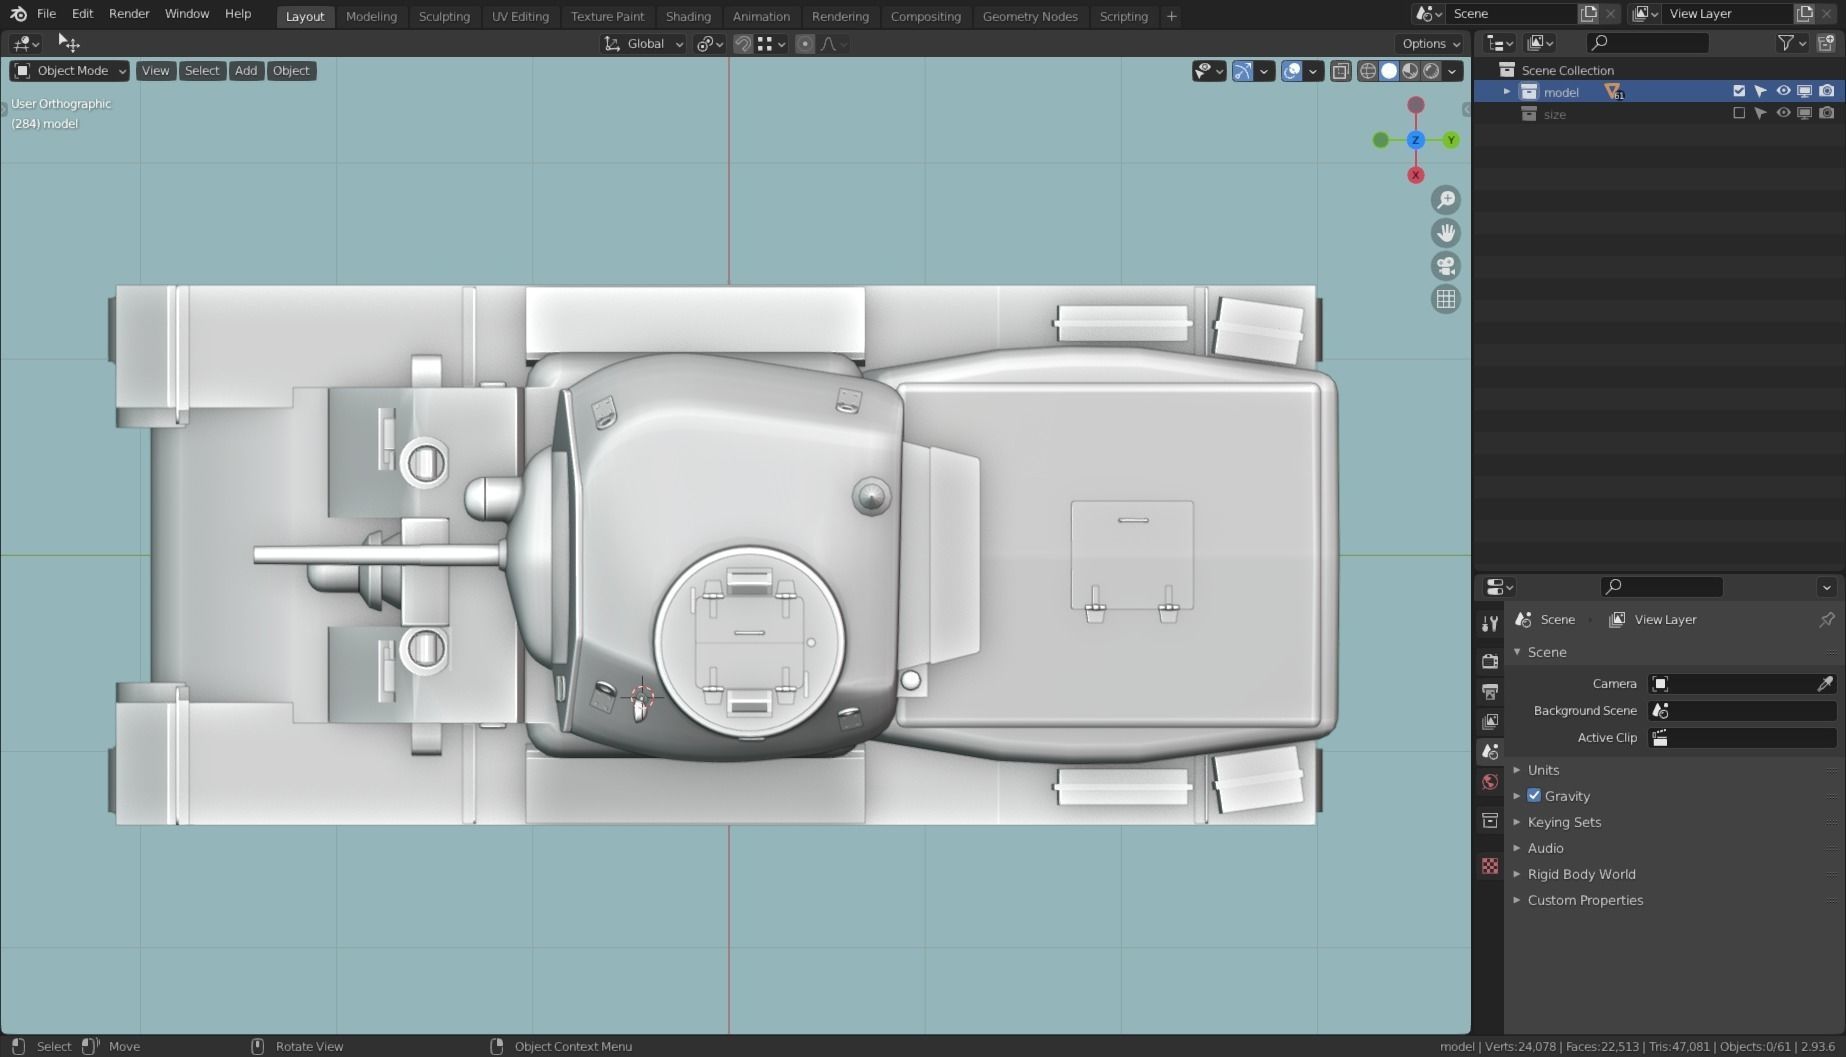
Task: Open the Render properties tab icon
Action: (1490, 661)
